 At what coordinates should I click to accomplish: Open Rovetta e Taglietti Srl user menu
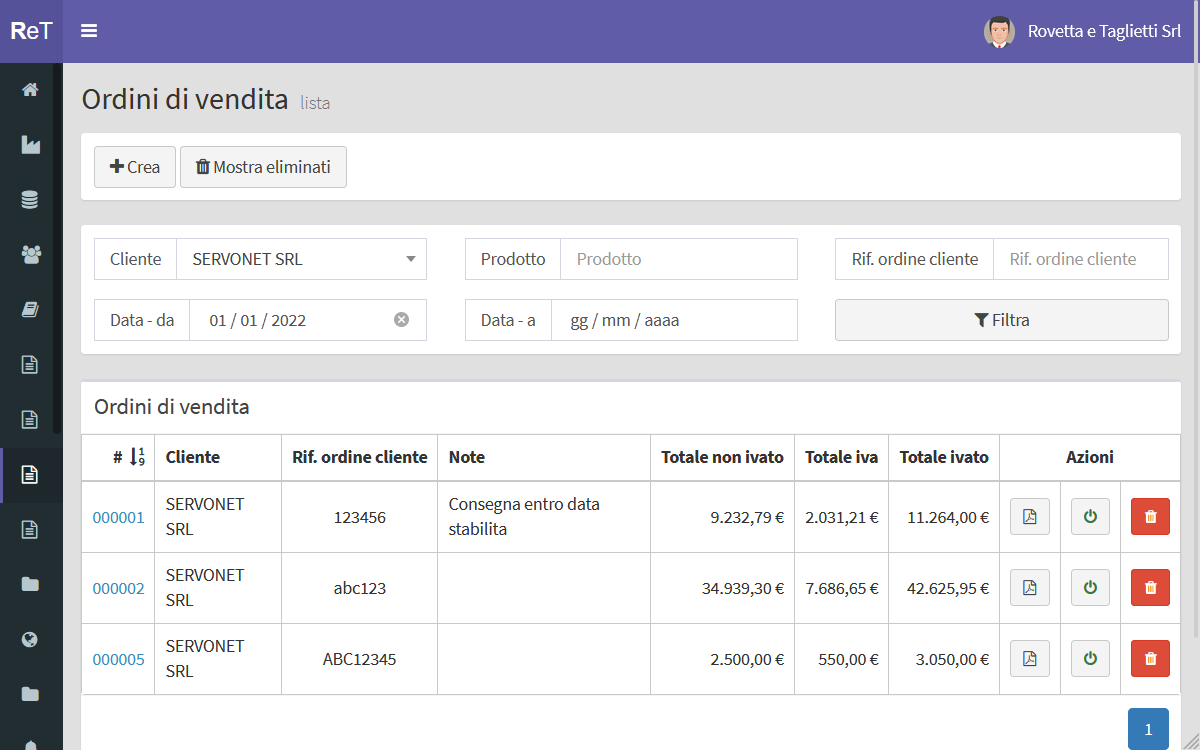tap(1104, 32)
